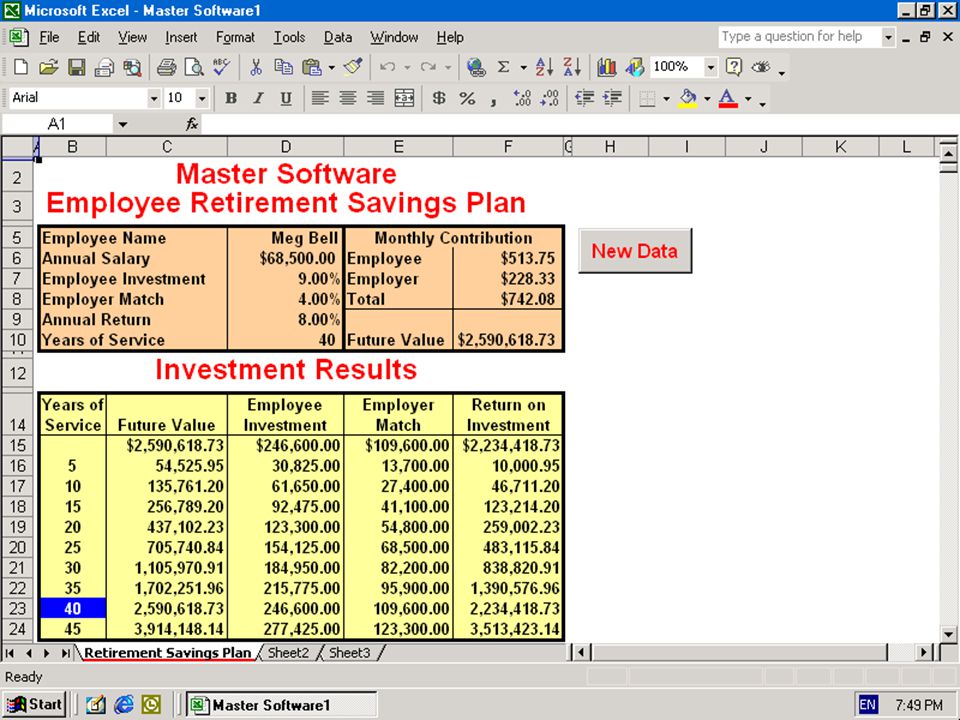Click the New Data button
Screen dimensions: 960x720
635,251
